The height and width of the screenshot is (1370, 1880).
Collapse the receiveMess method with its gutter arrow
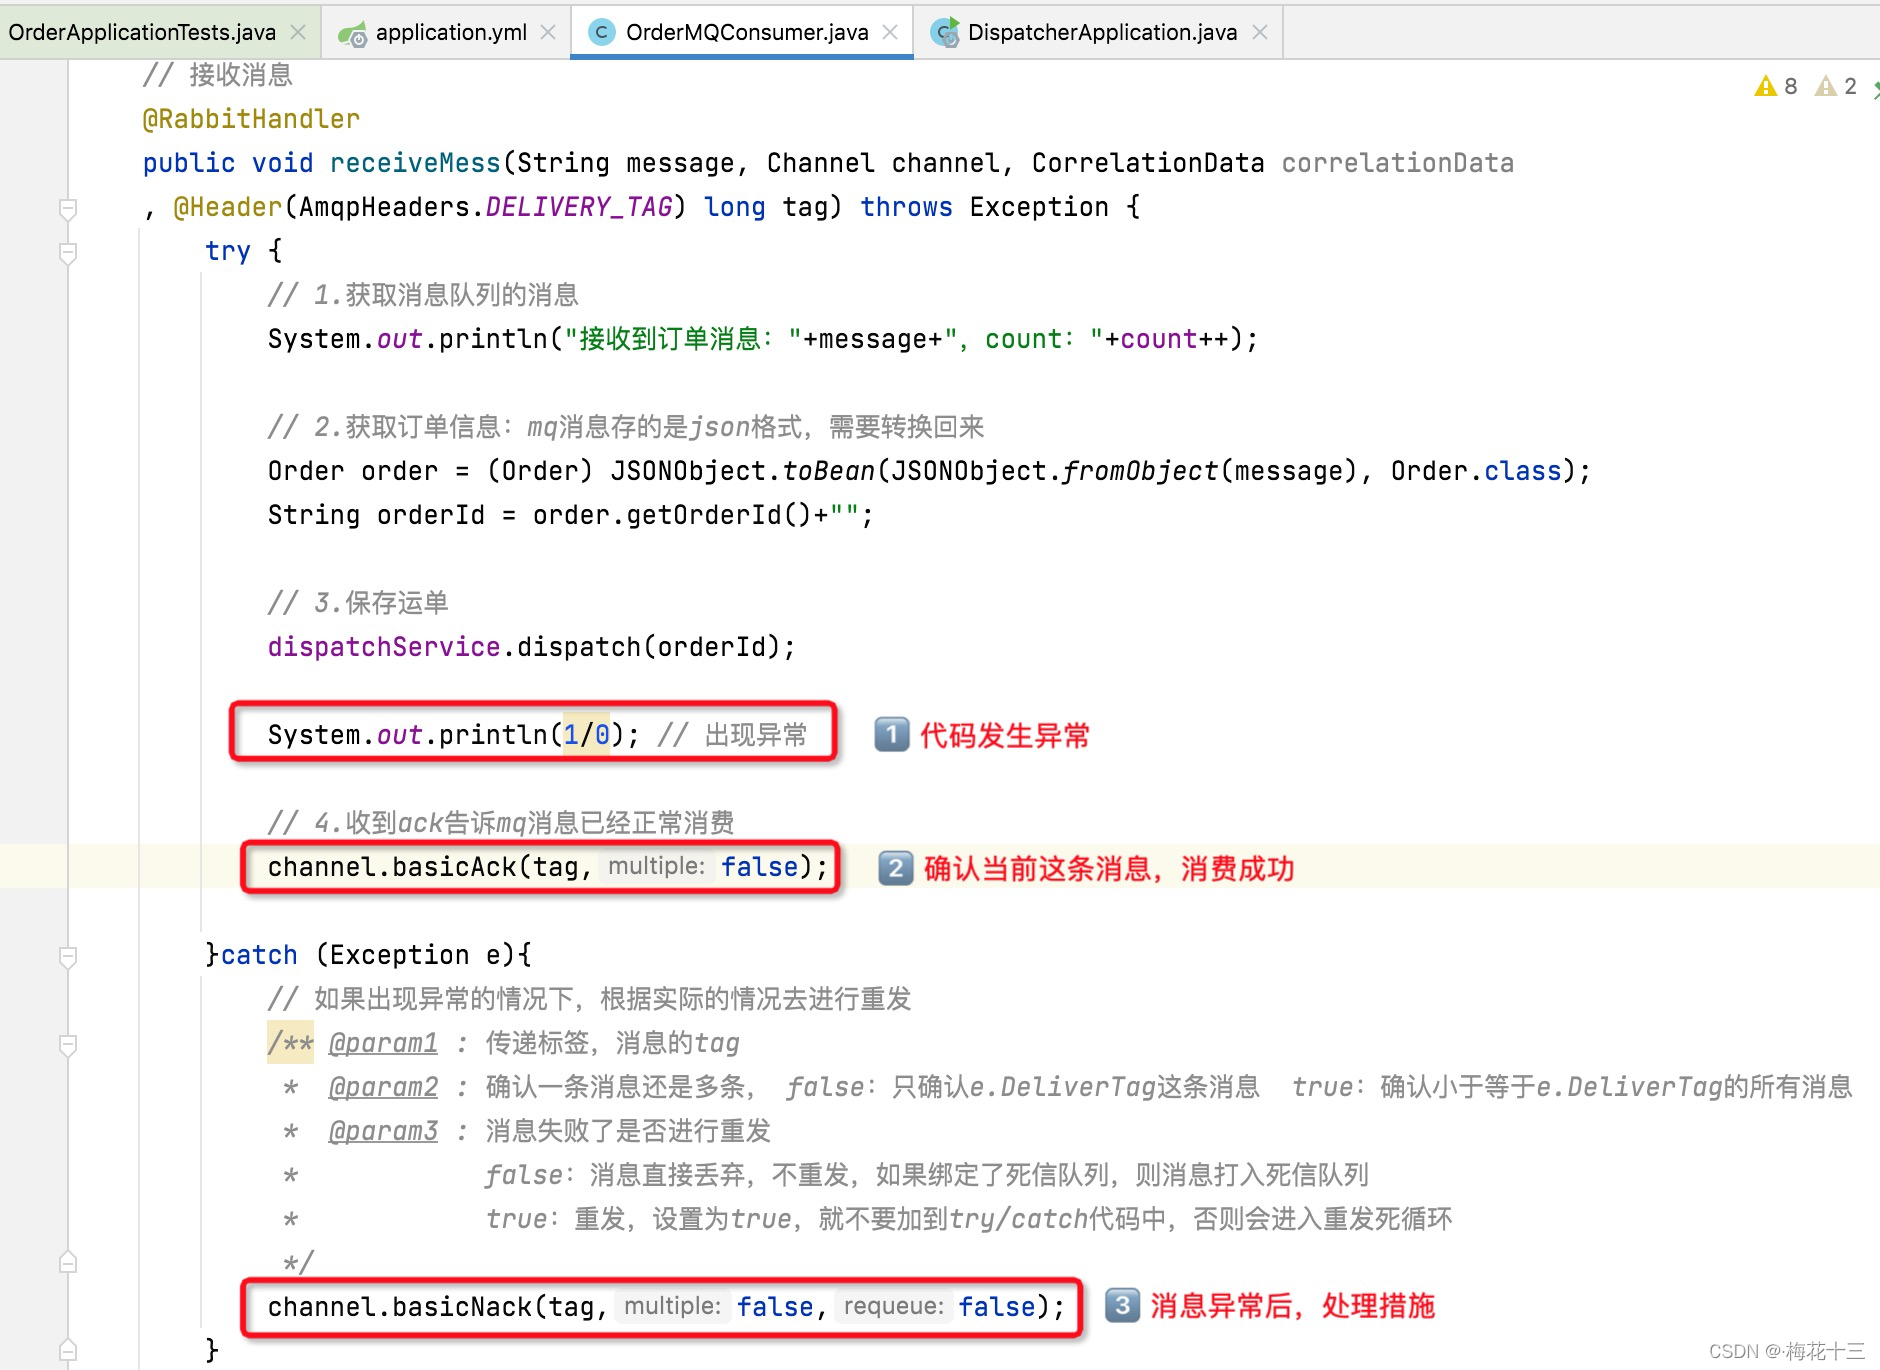67,208
